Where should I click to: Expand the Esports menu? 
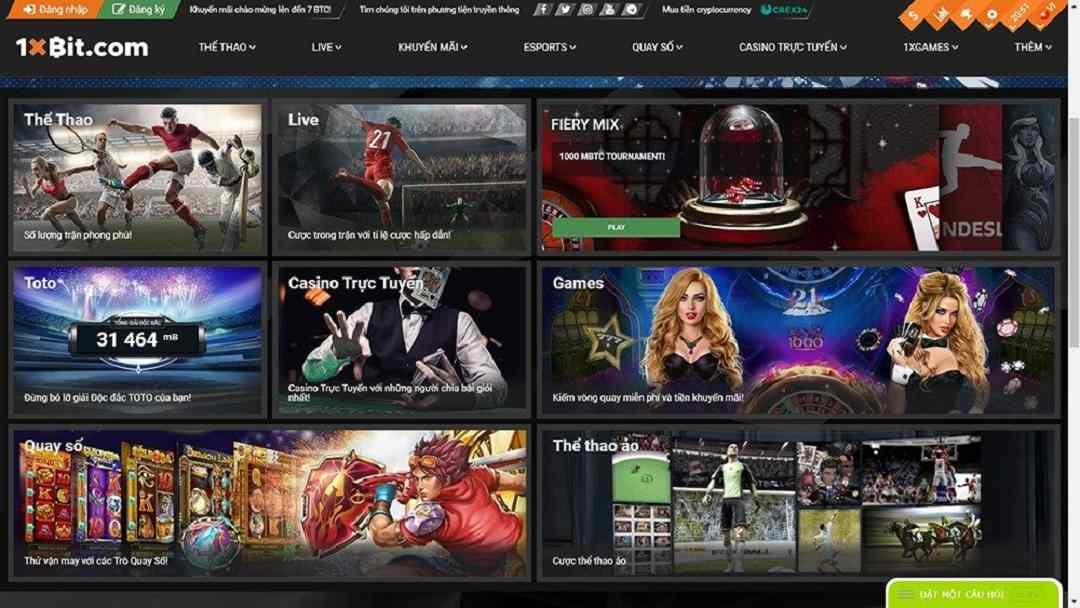click(x=549, y=47)
